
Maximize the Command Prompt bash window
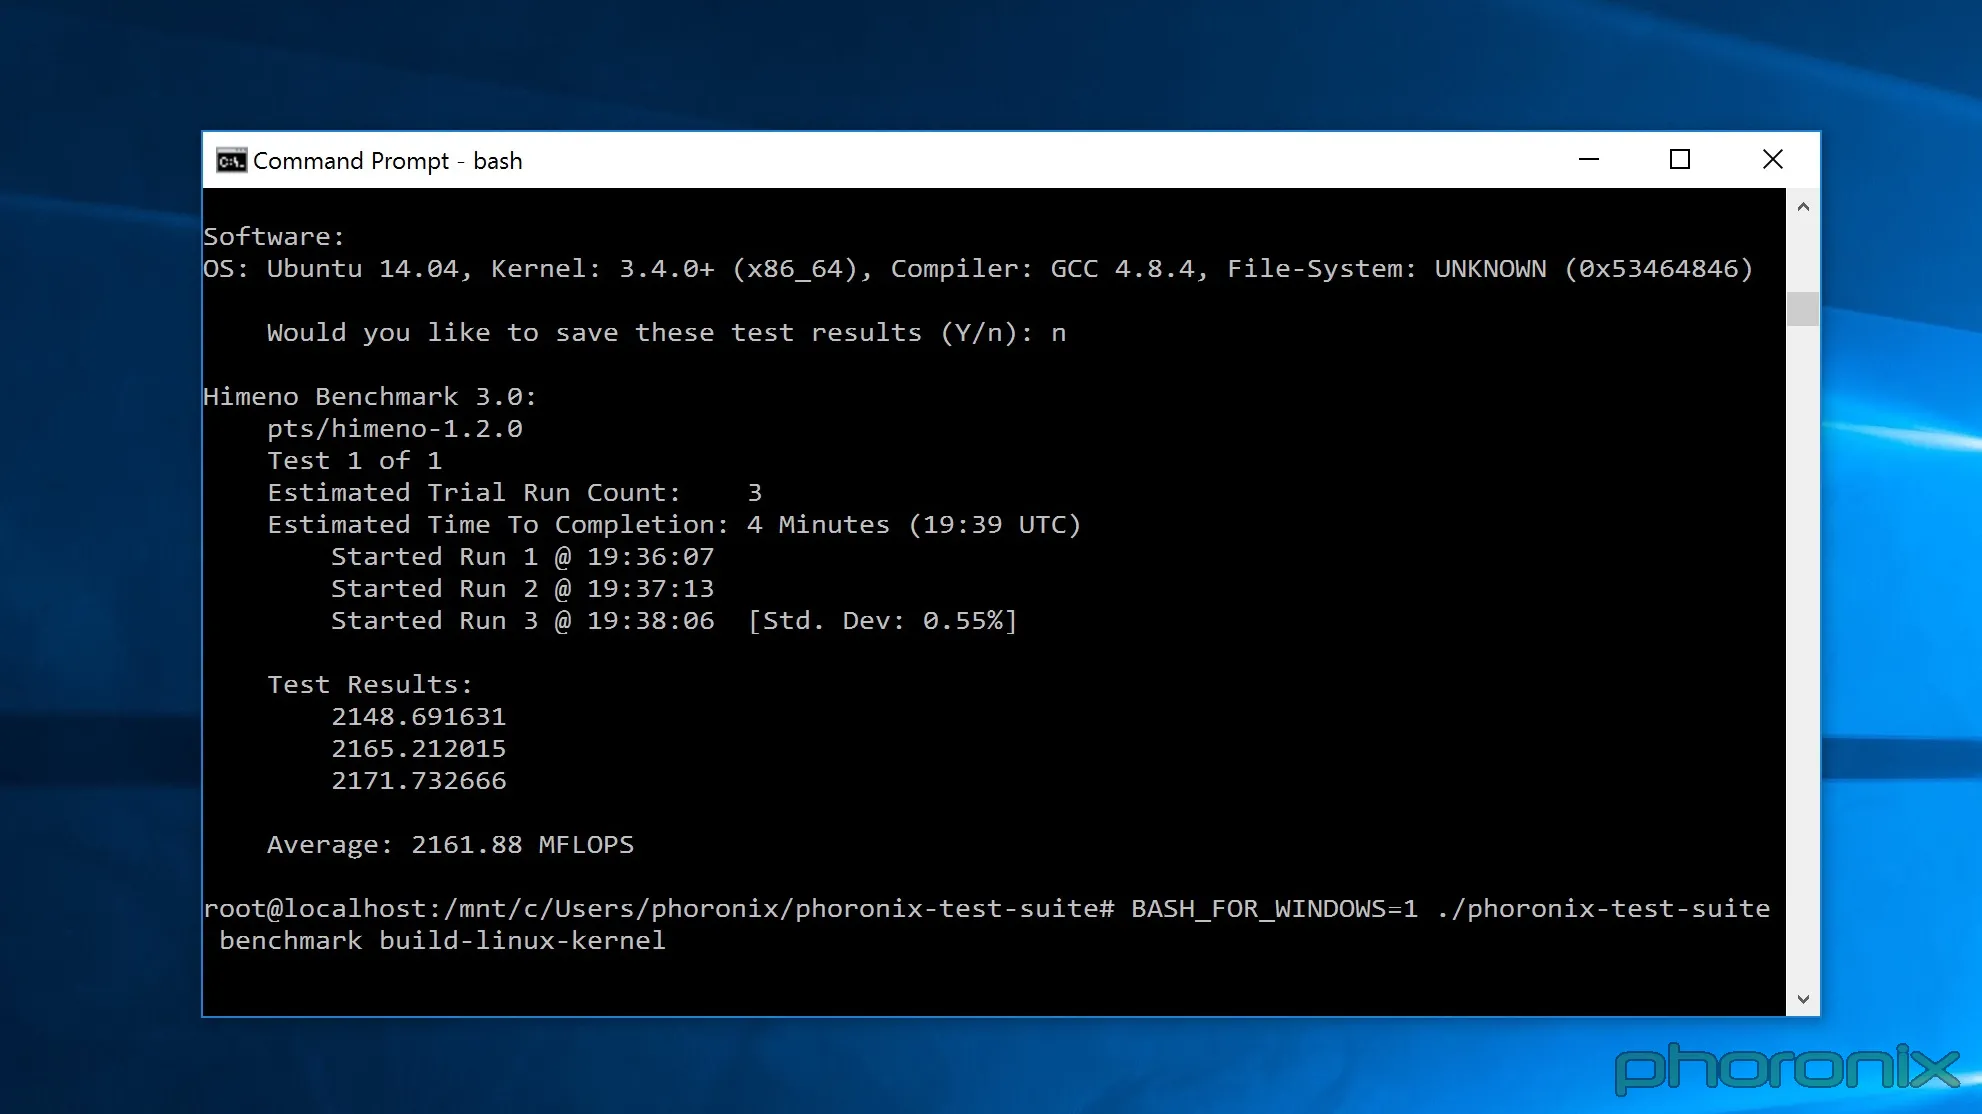[1680, 160]
